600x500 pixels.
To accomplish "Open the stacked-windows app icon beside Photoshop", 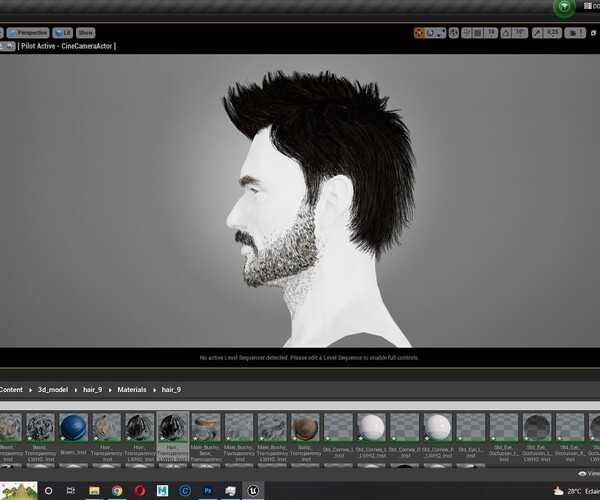I will (230, 491).
